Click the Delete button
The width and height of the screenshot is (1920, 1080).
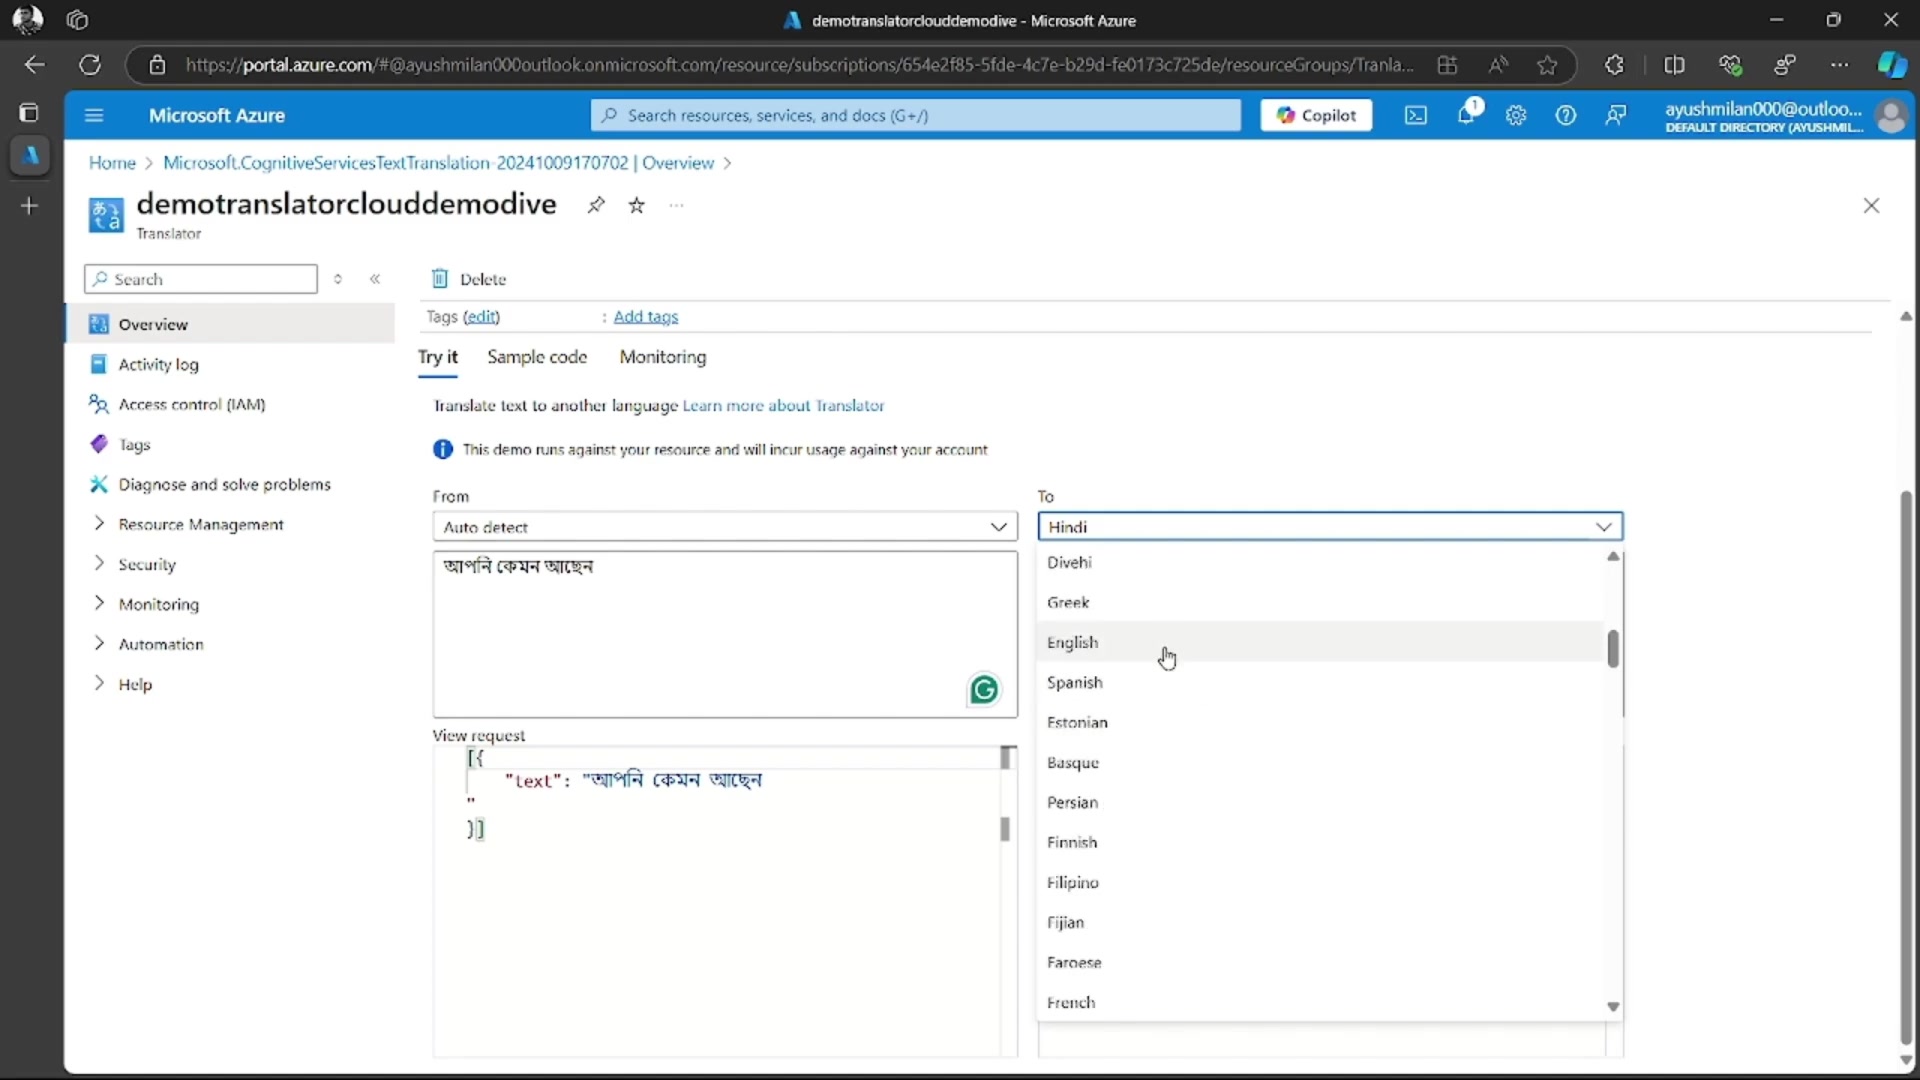469,279
